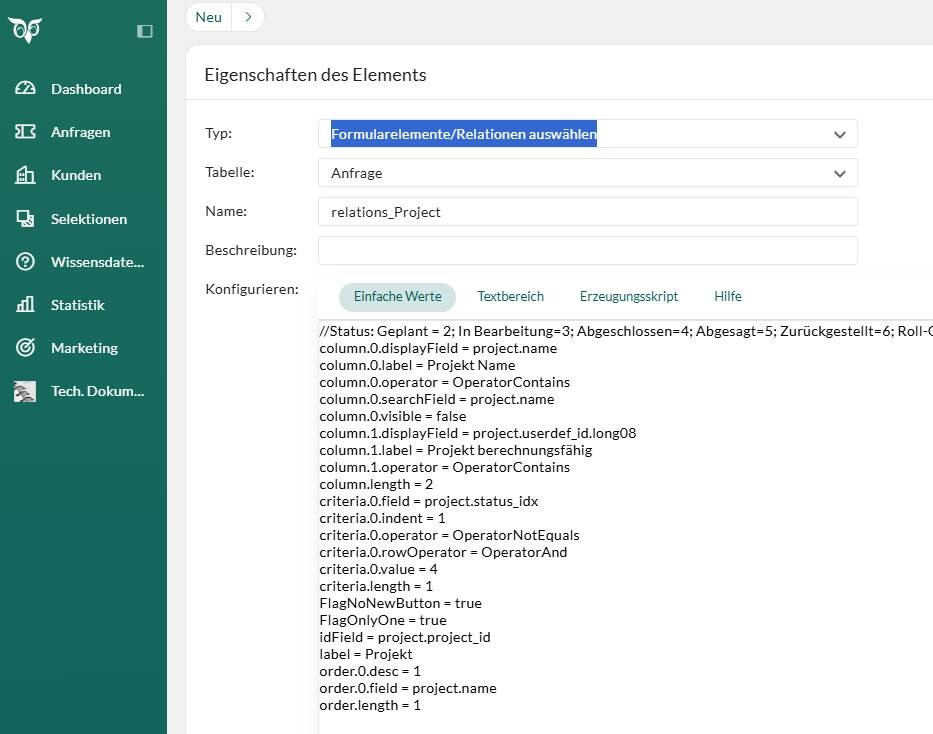Click the line 'idField = project.project_id'
Image resolution: width=933 pixels, height=734 pixels.
pos(405,637)
